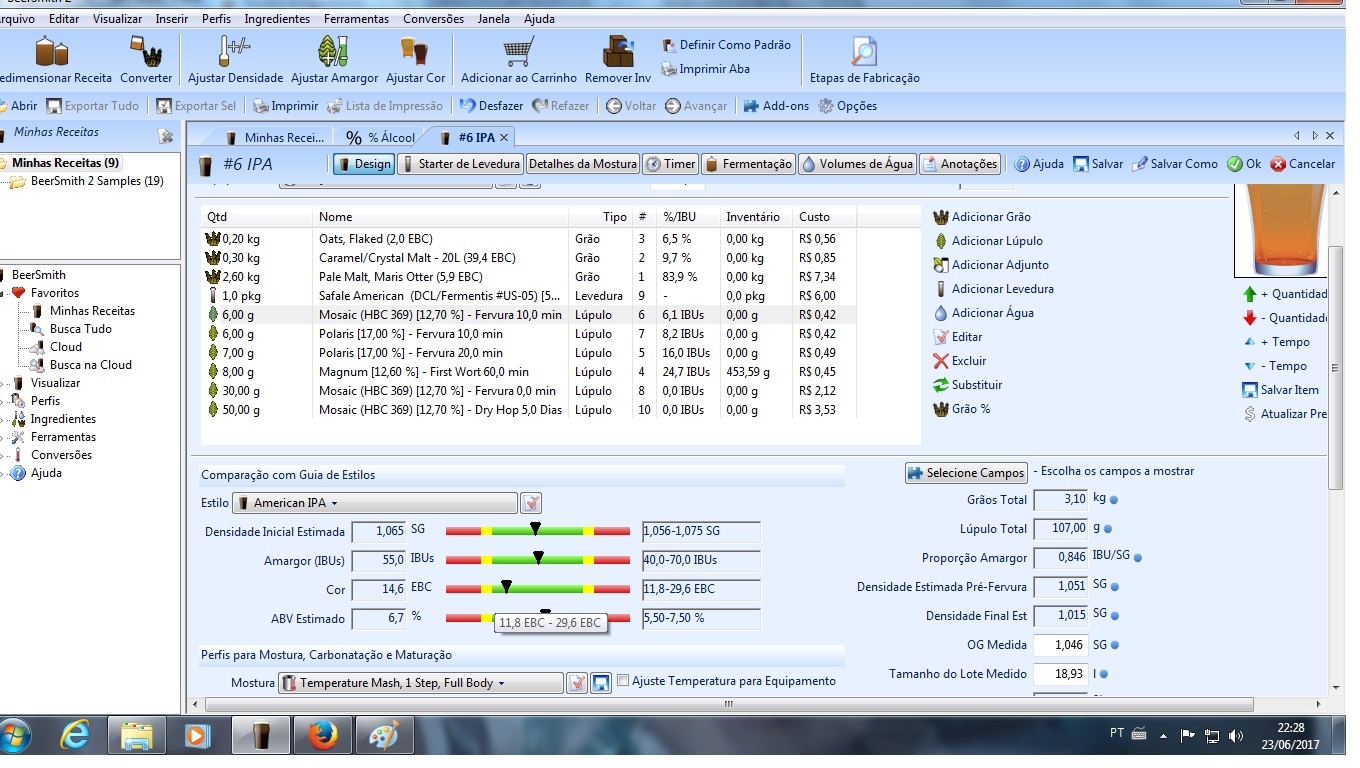Open the Ferramentas menu

tap(357, 19)
